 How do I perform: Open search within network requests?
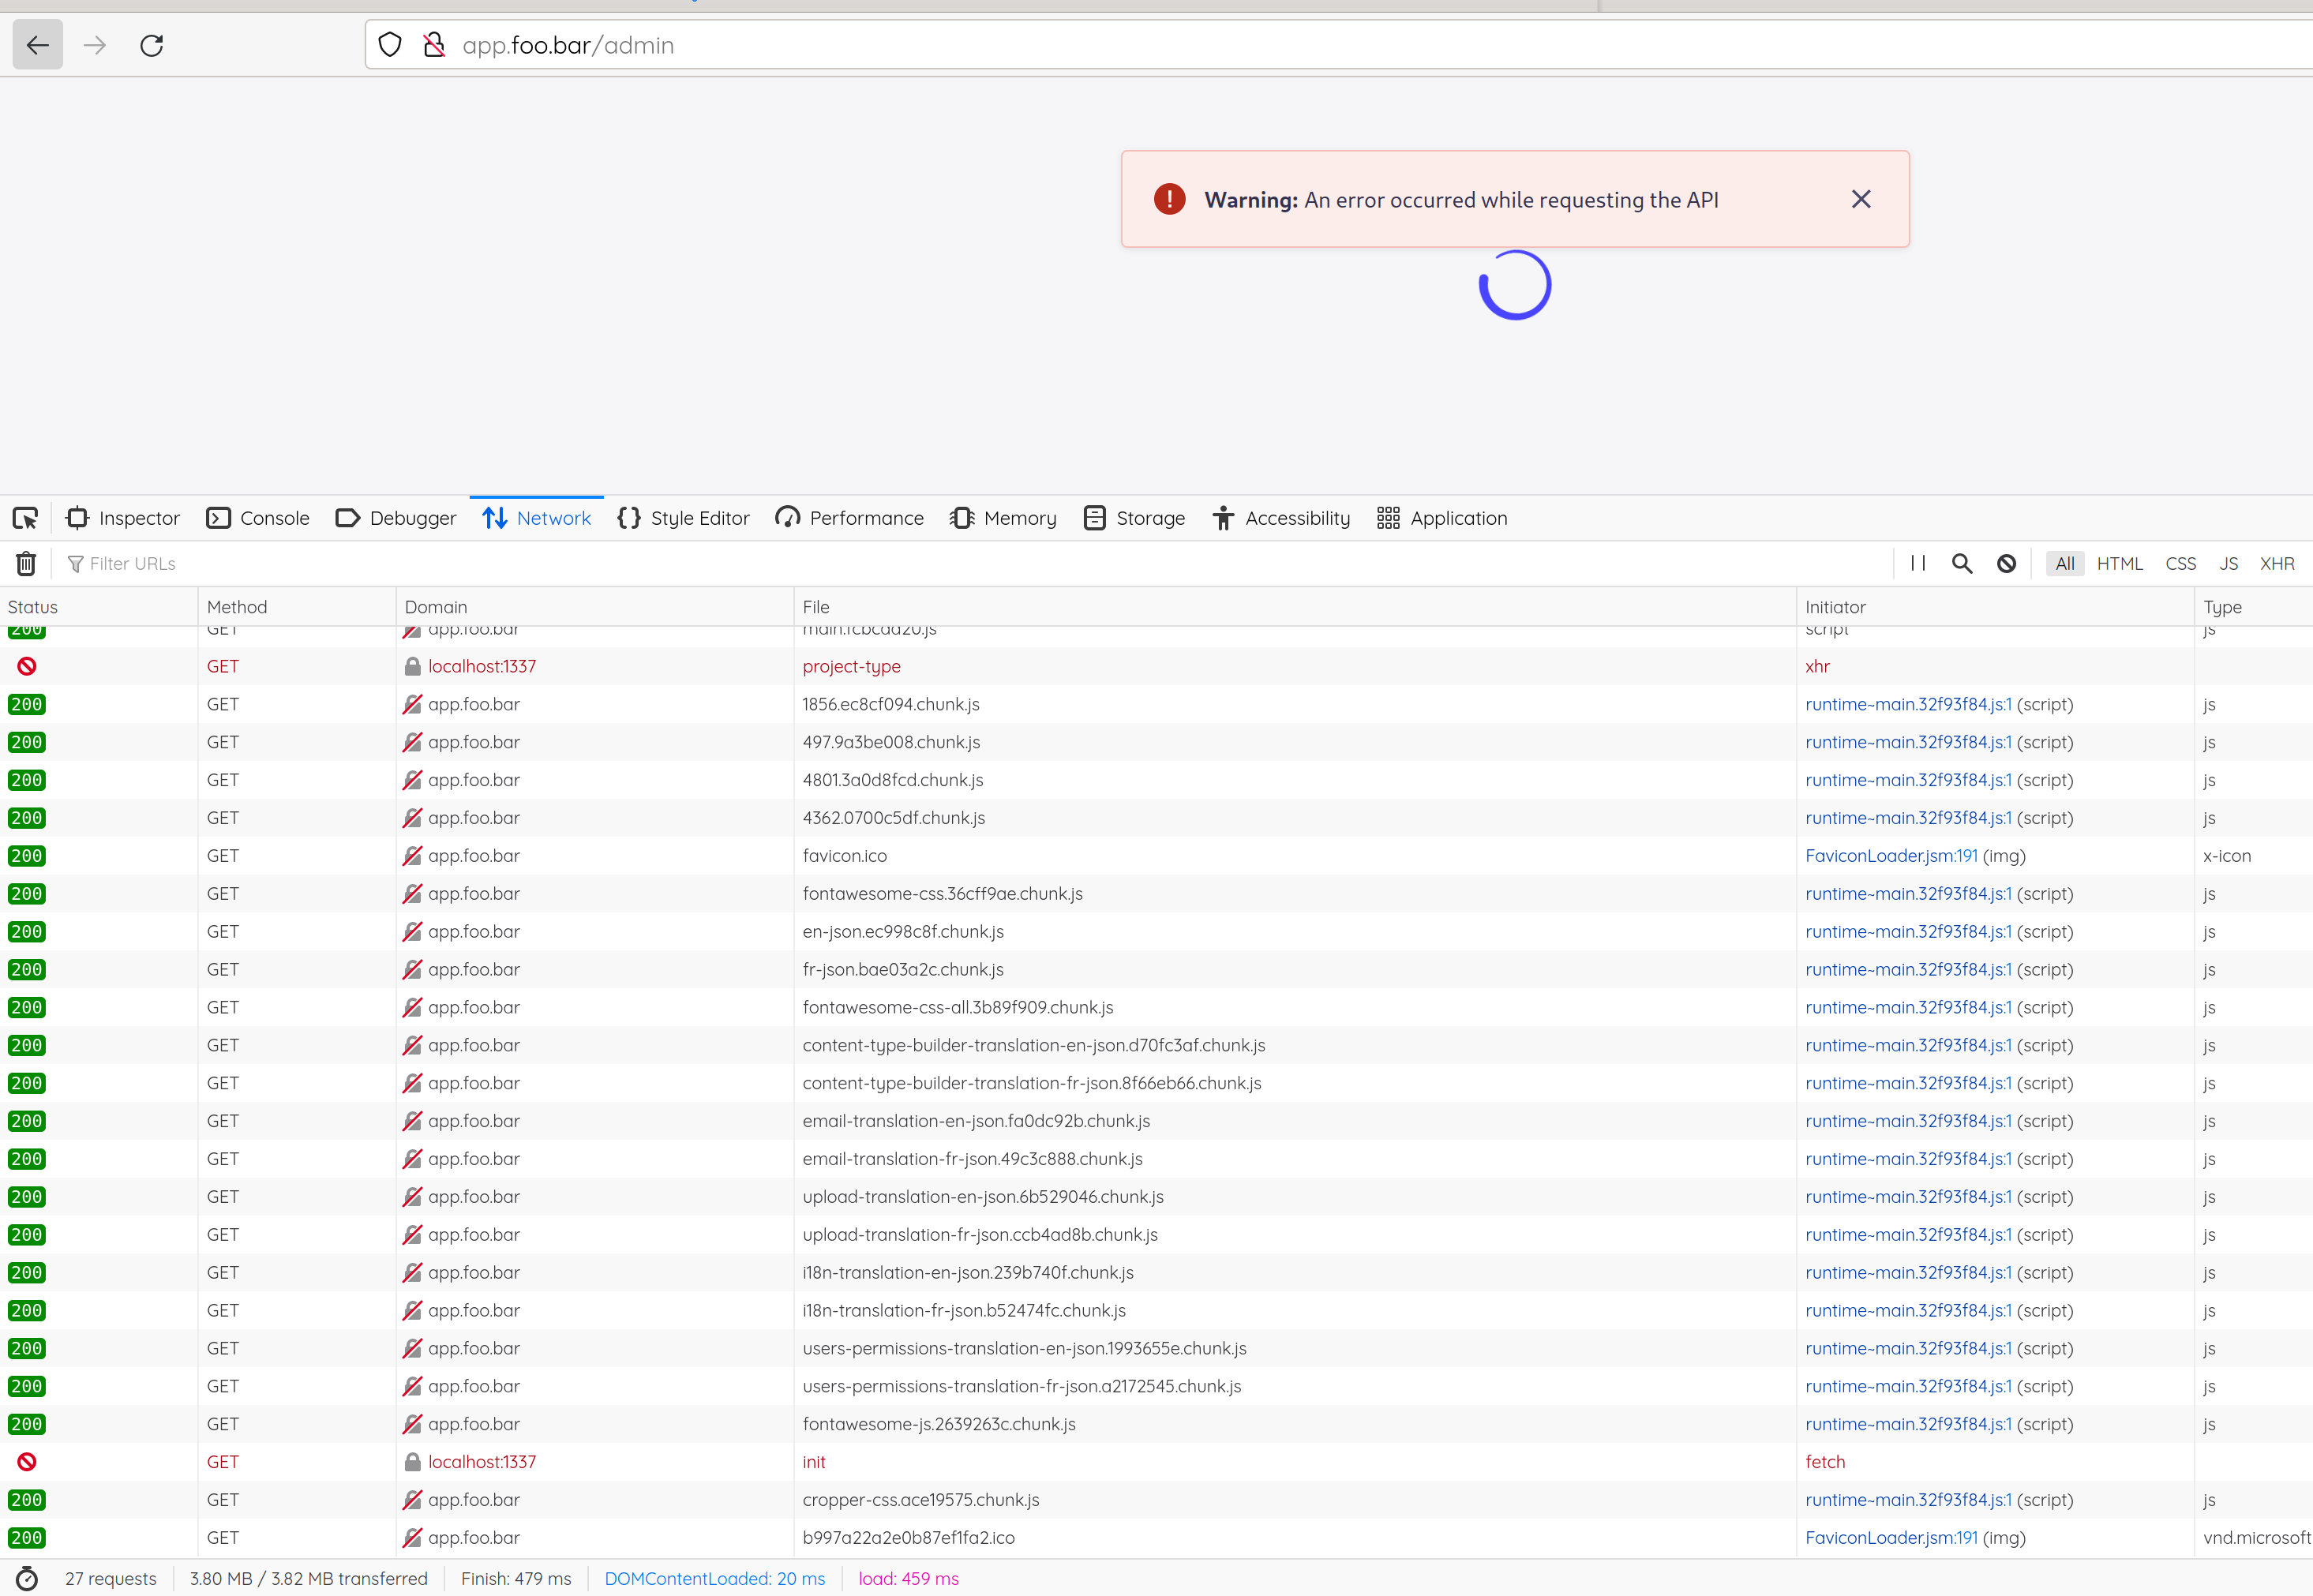[1961, 563]
